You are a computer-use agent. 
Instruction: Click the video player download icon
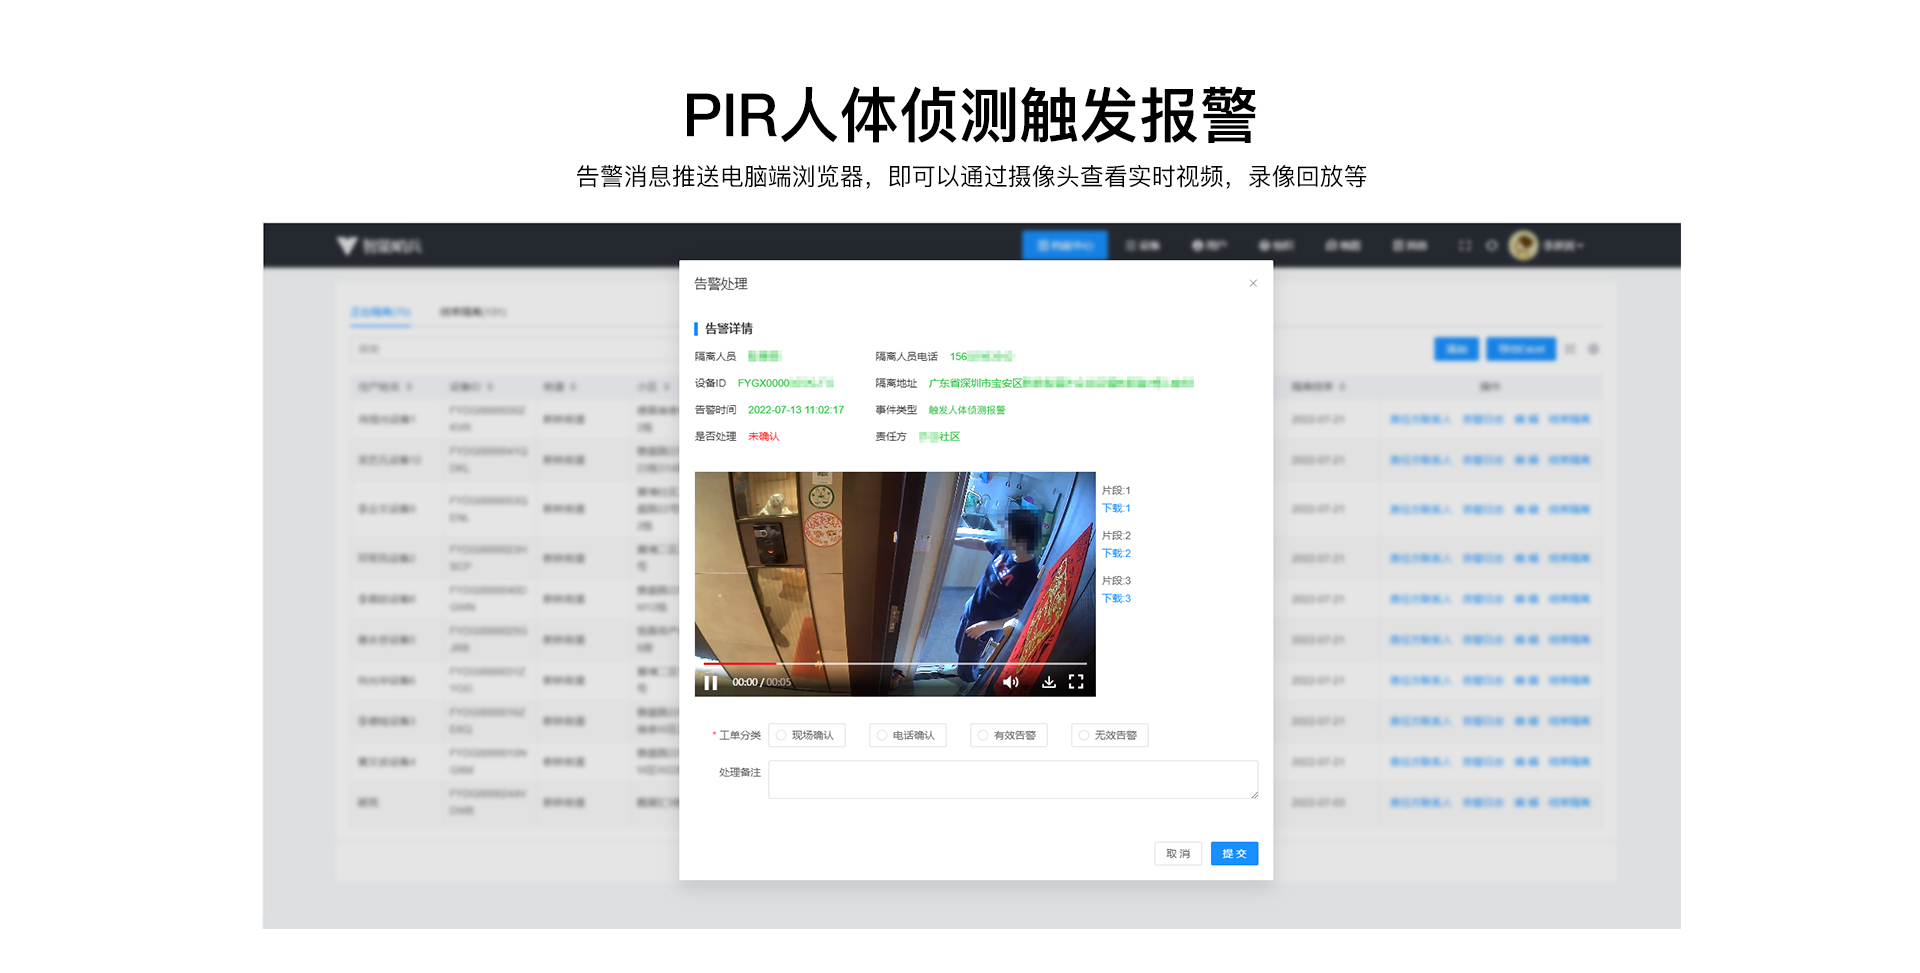point(1048,682)
